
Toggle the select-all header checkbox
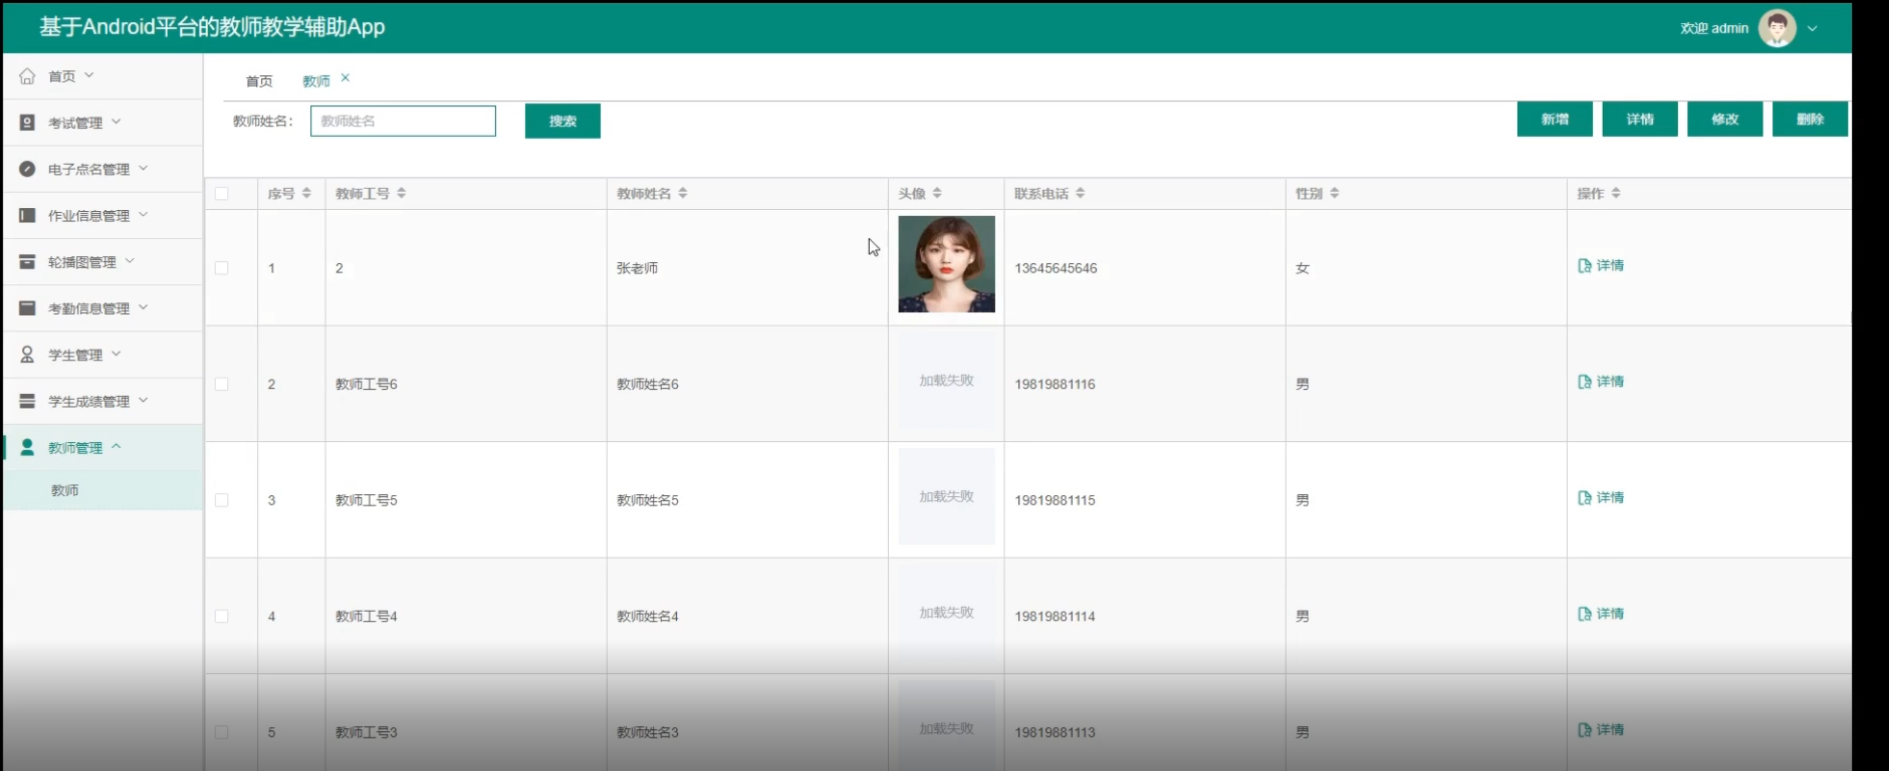click(x=222, y=194)
